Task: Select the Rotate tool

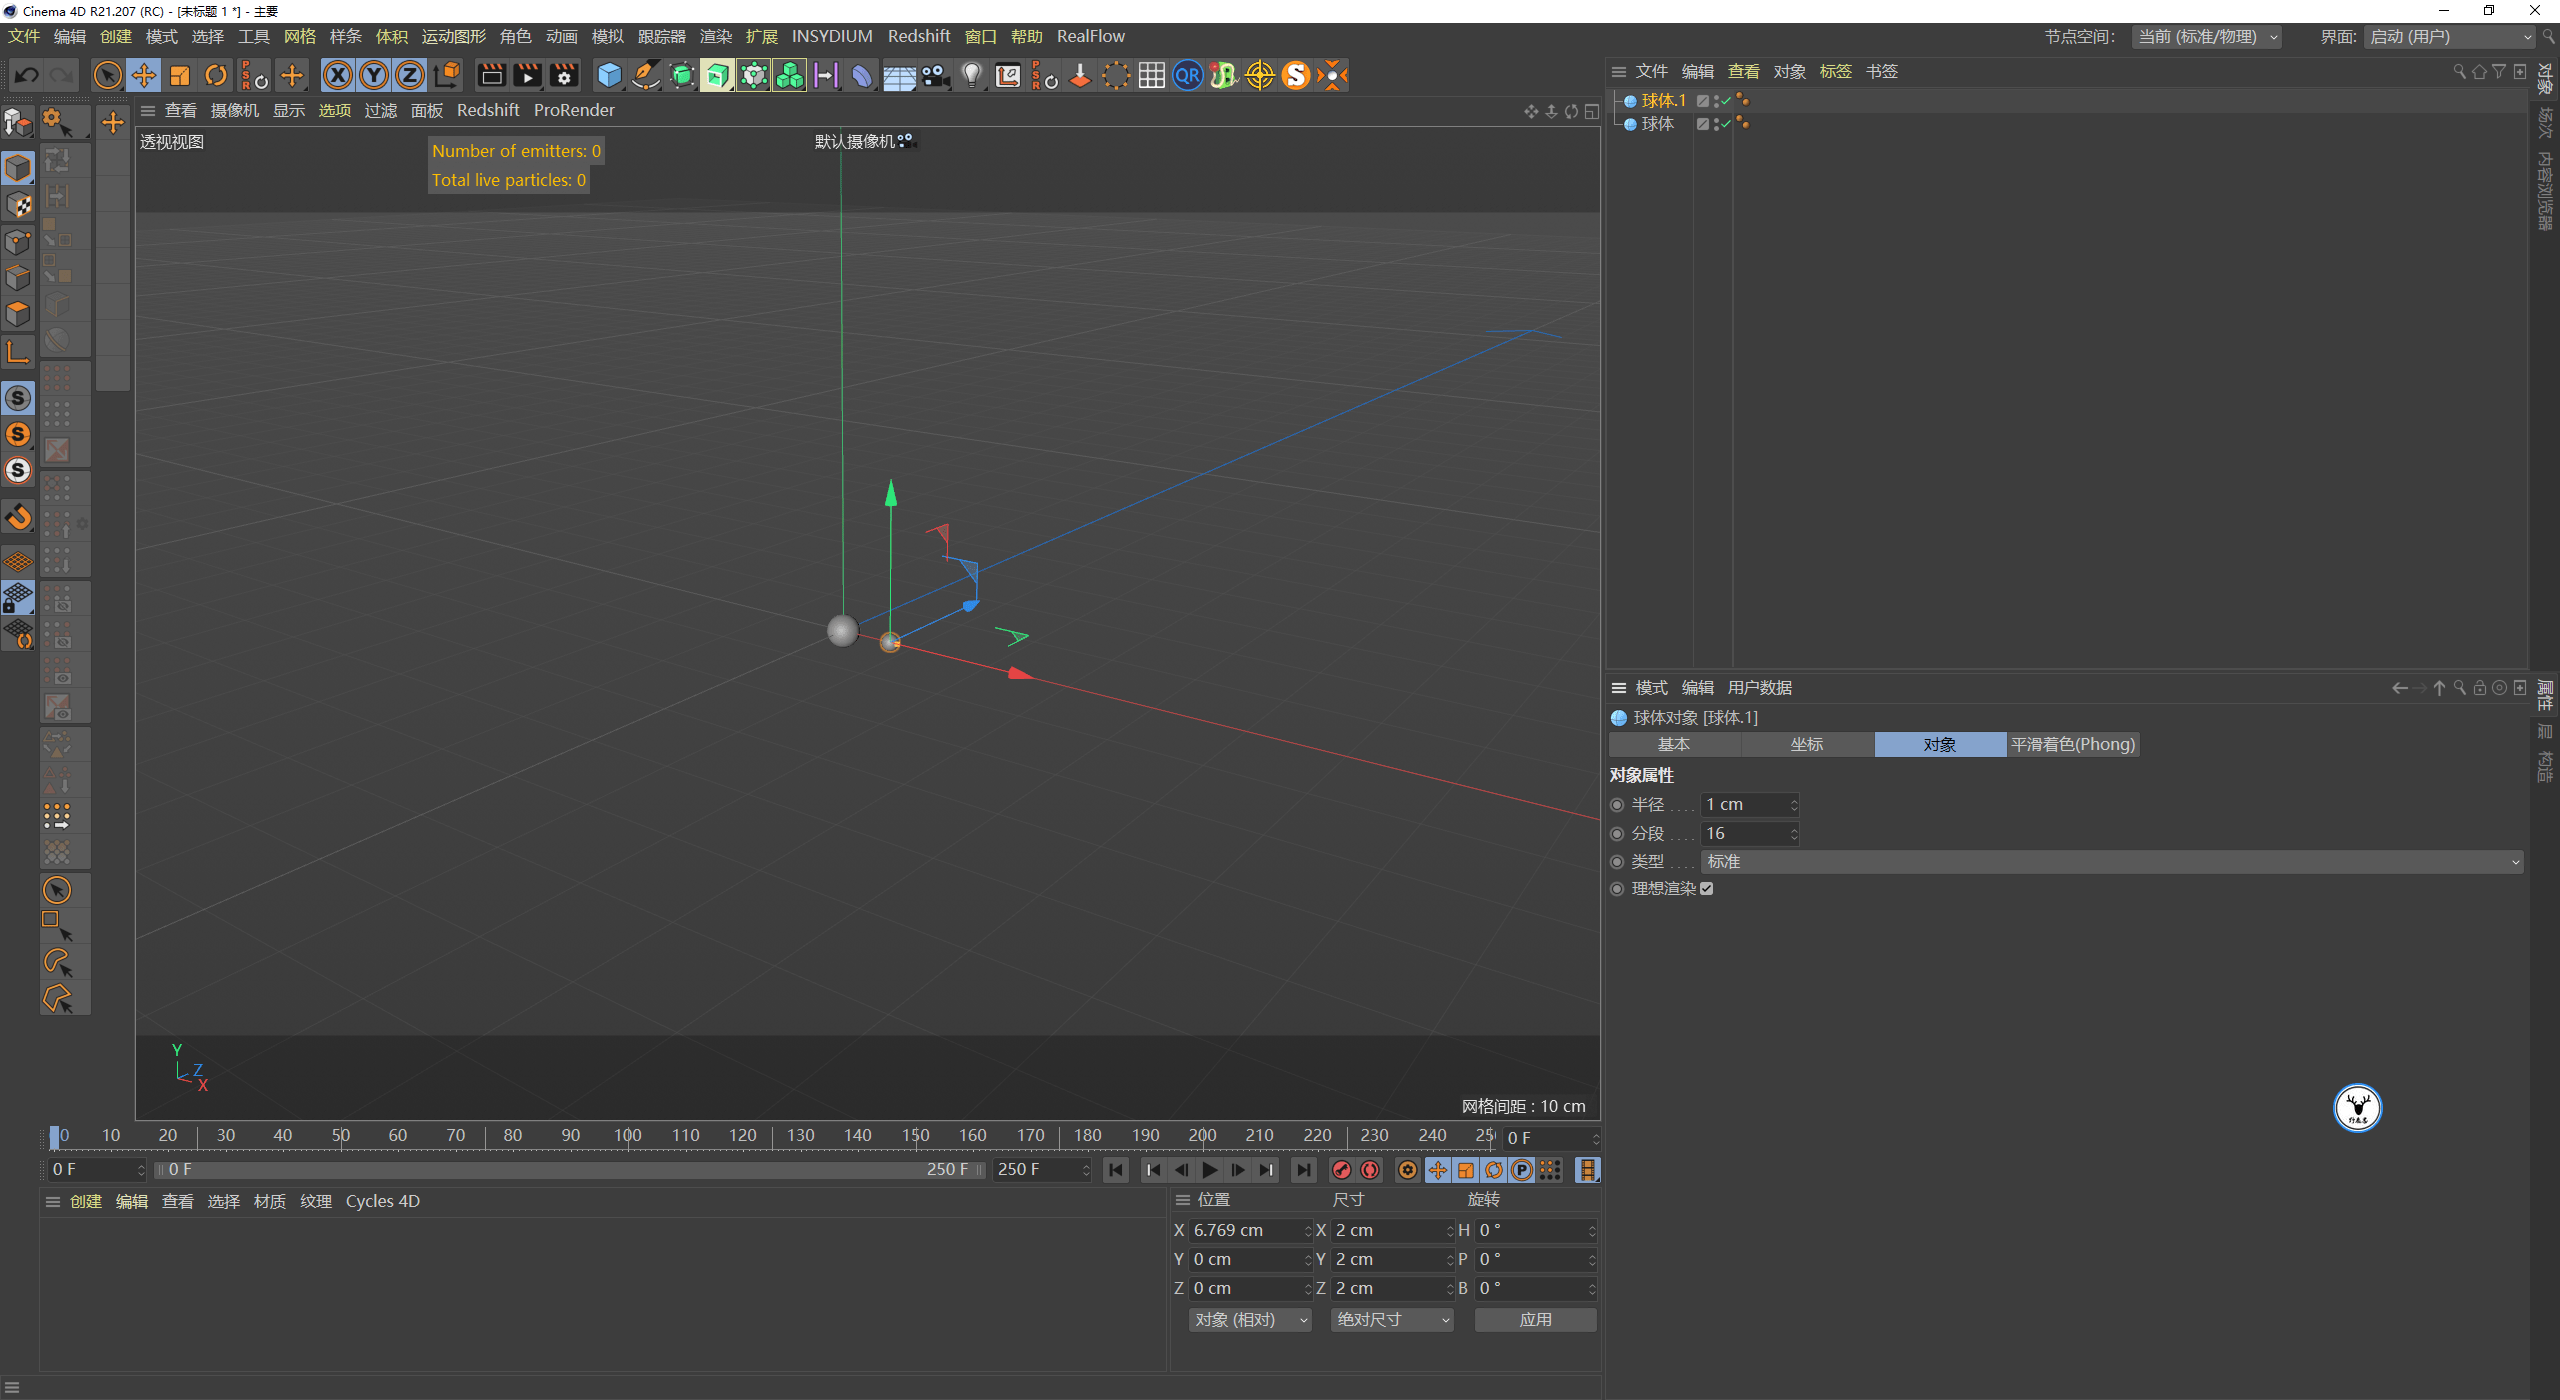Action: pos(216,75)
